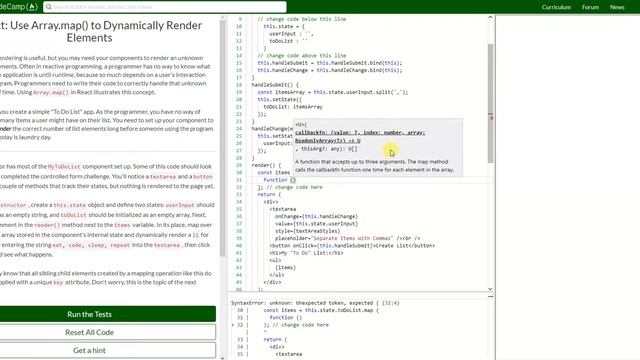640x360 pixels.
Task: Click the 'handleSubmit() {' line
Action: pyautogui.click(x=275, y=85)
